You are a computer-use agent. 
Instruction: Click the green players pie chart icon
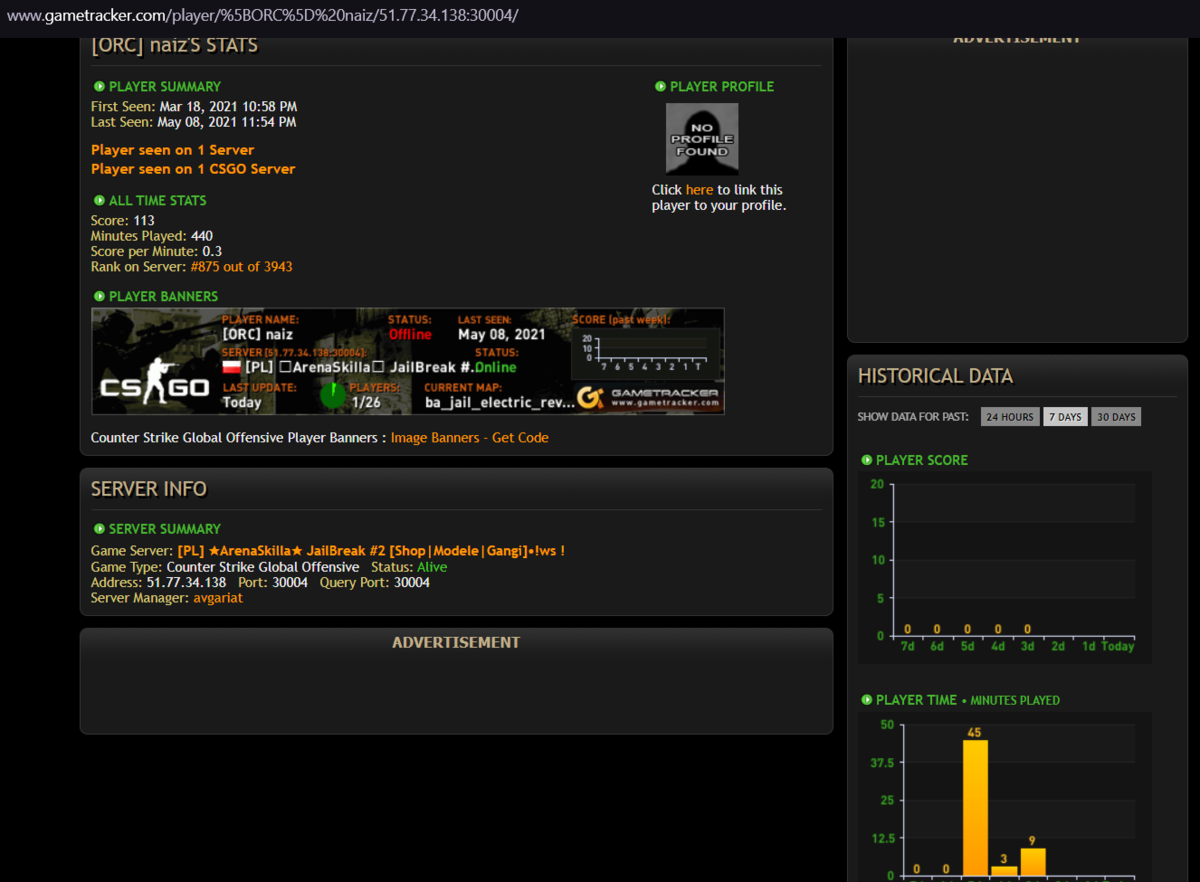[x=333, y=396]
